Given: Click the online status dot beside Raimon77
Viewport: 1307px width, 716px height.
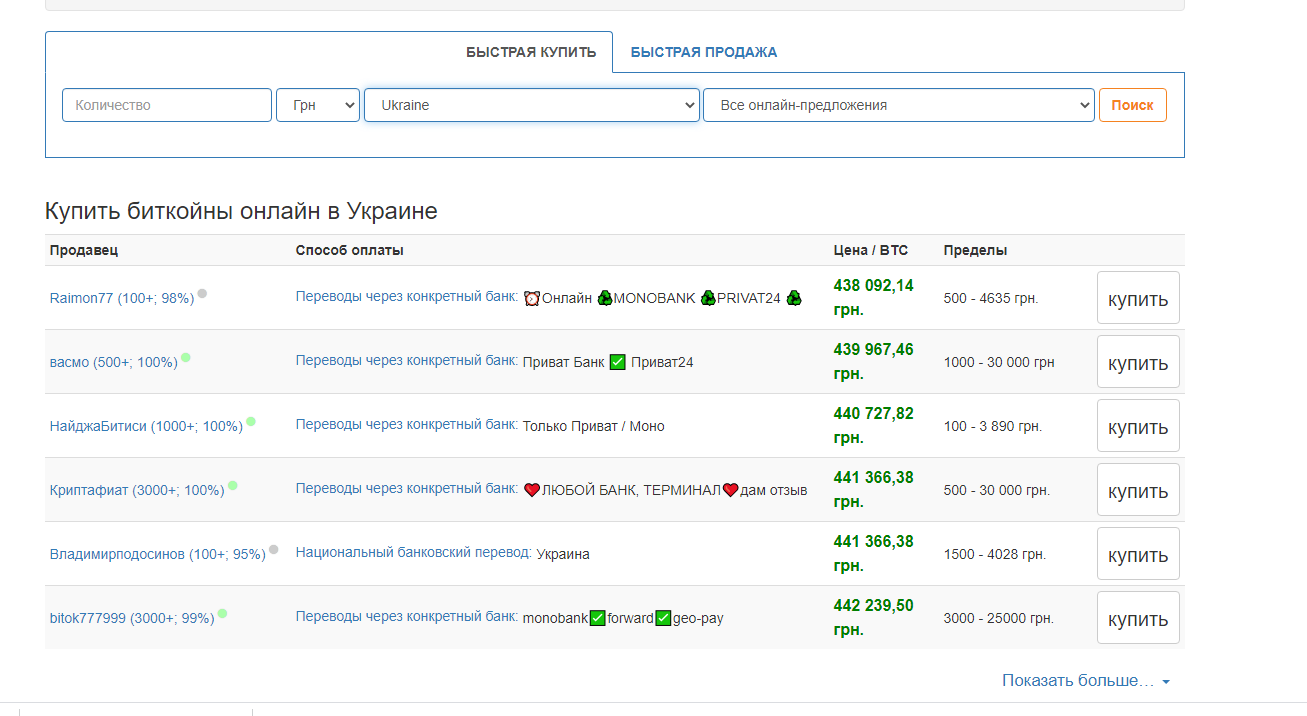Looking at the screenshot, I should [202, 294].
